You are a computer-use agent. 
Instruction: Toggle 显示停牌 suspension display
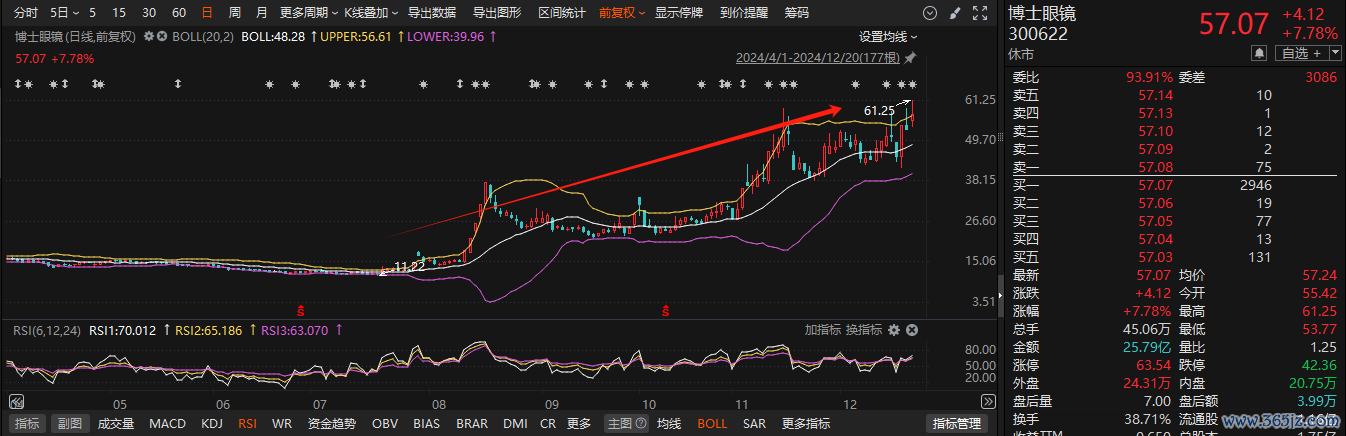pos(679,13)
